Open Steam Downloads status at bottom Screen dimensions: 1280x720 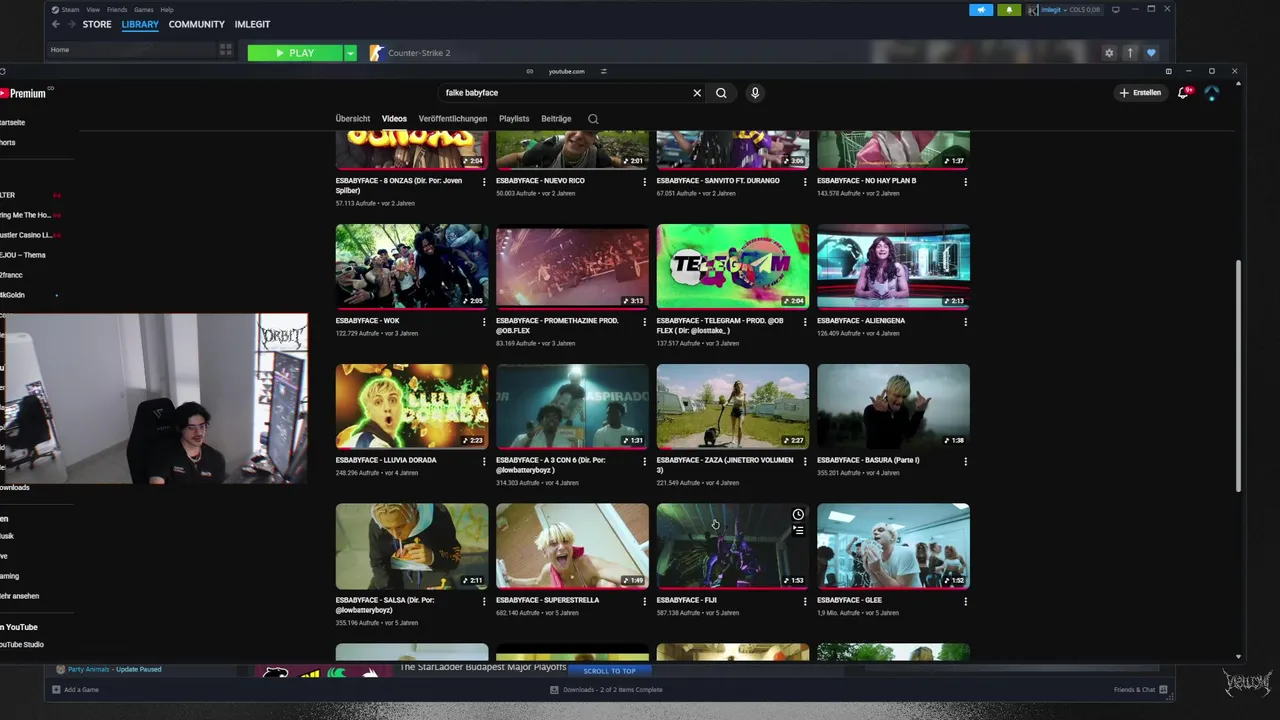(606, 690)
